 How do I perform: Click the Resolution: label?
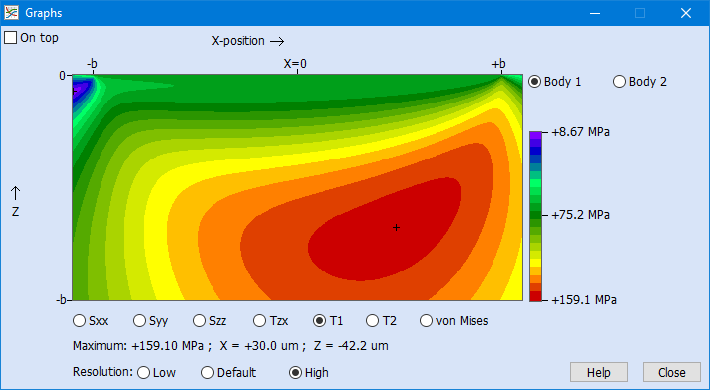103,372
